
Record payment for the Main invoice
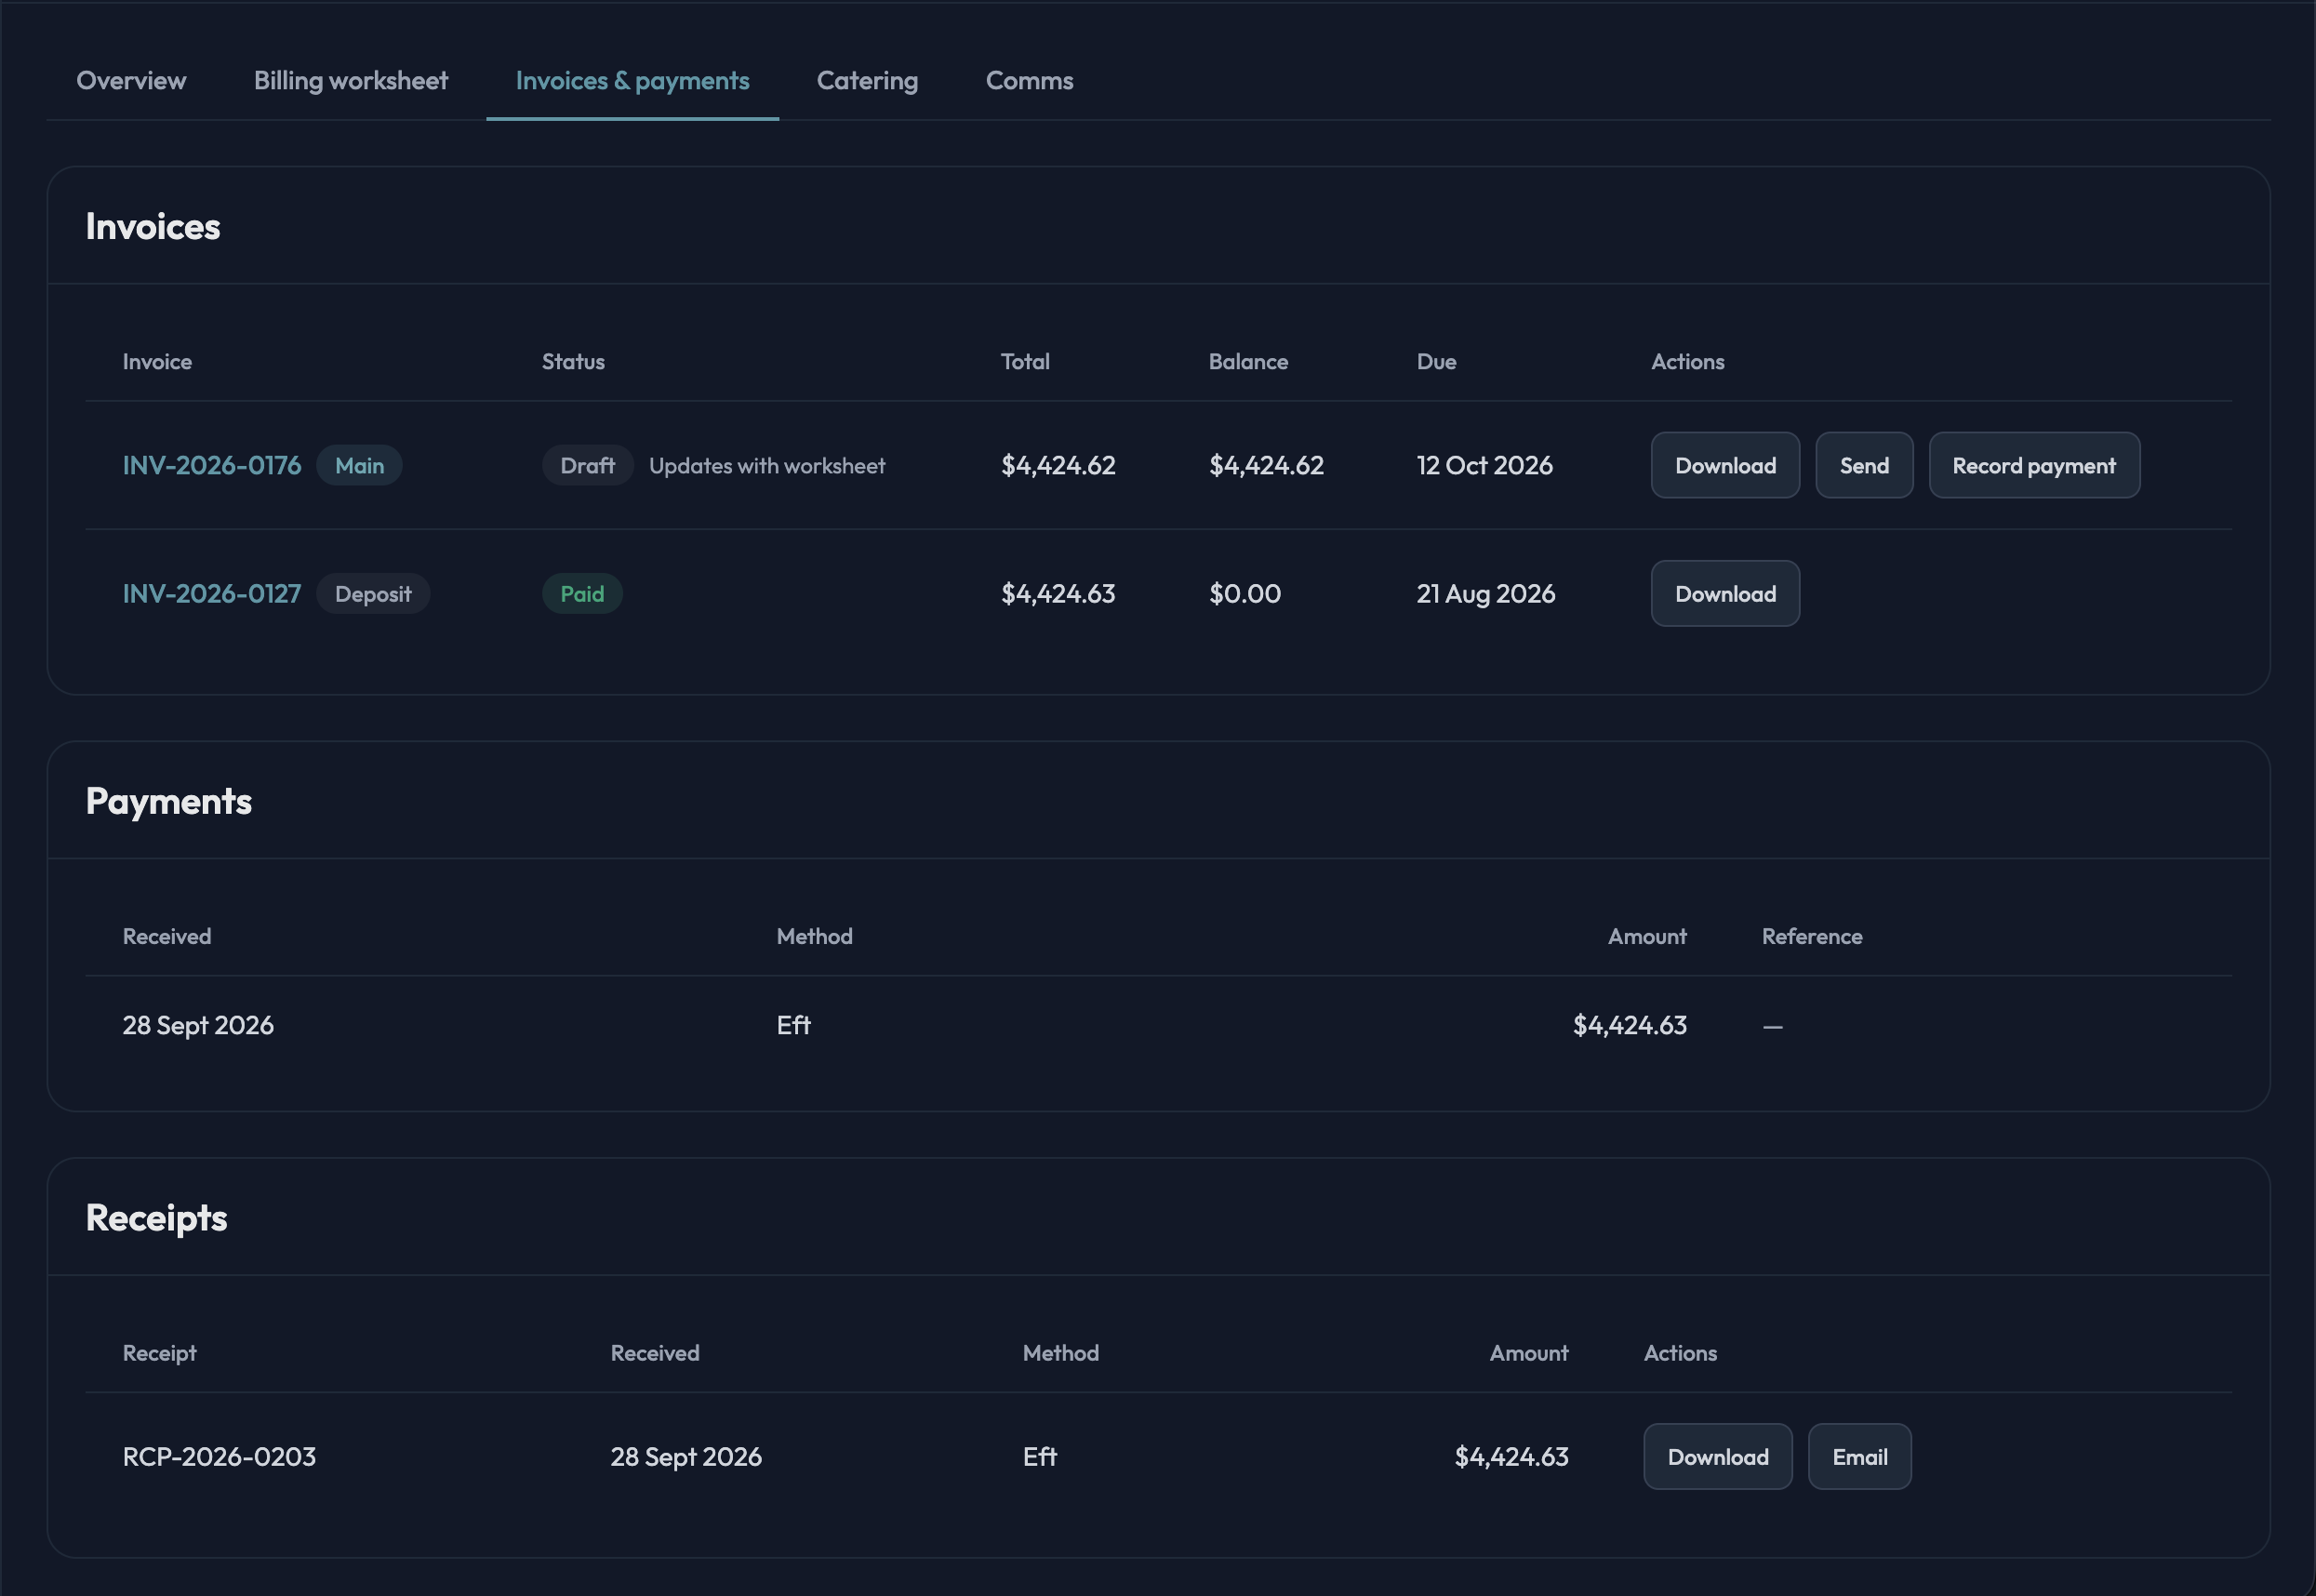(x=2034, y=465)
